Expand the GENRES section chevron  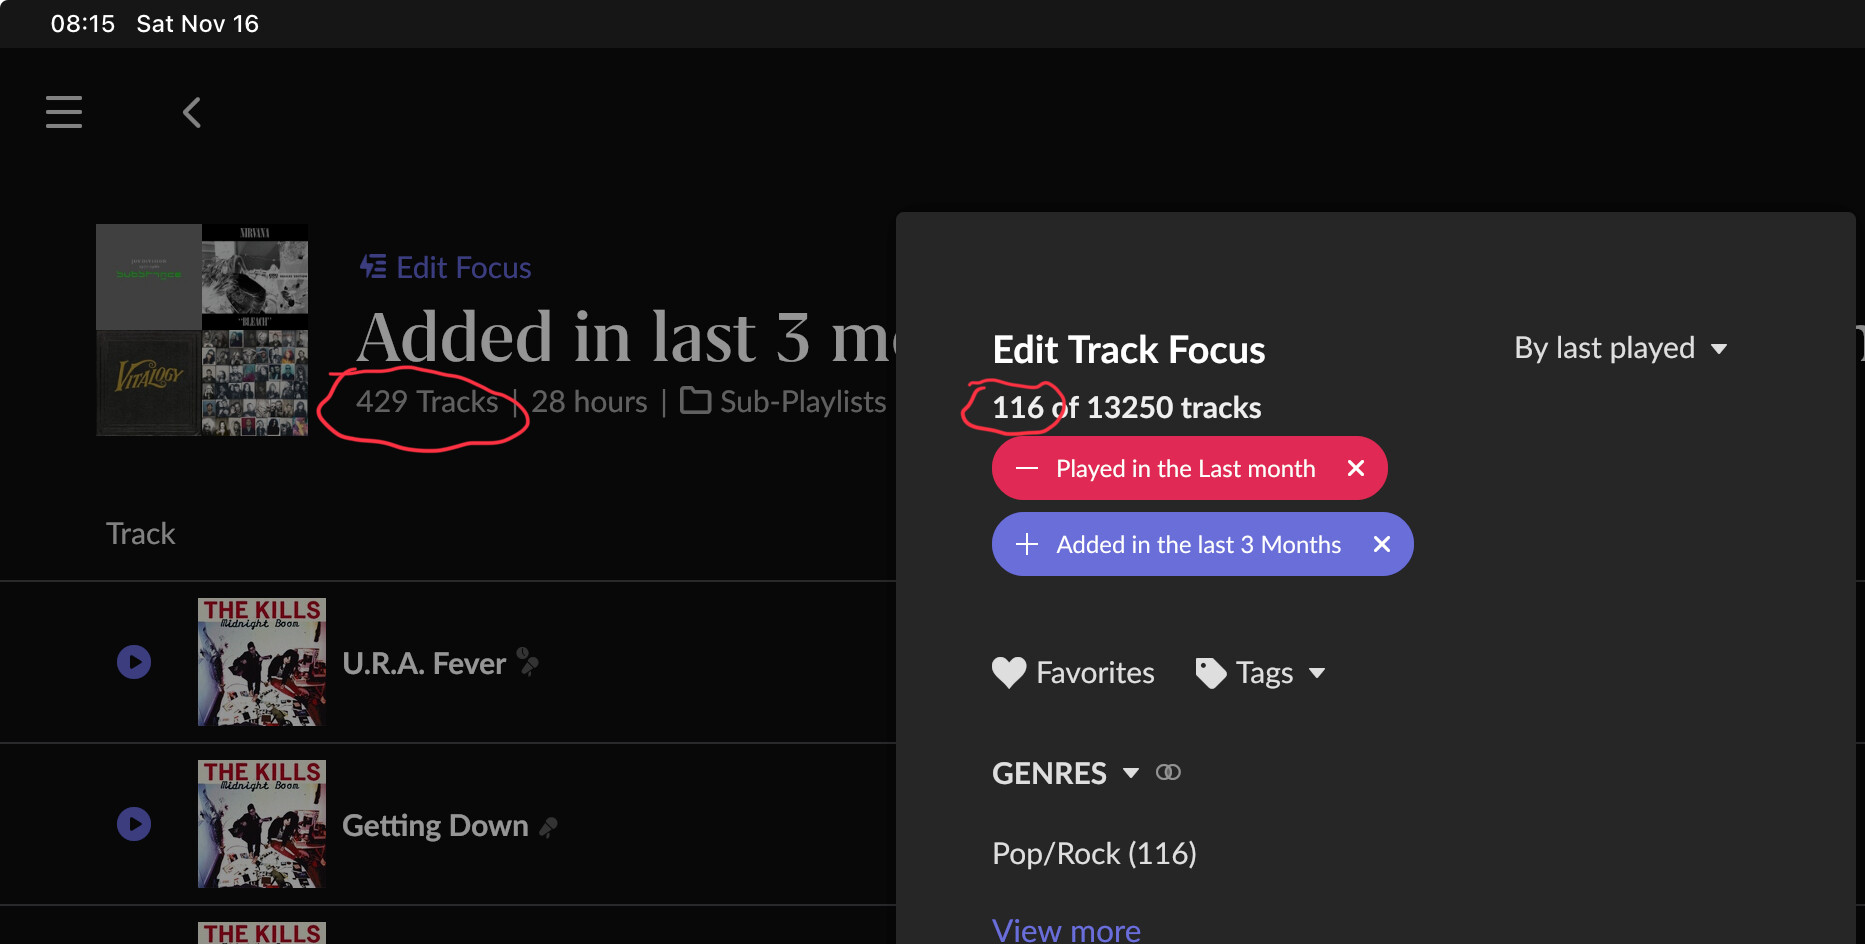tap(1131, 773)
